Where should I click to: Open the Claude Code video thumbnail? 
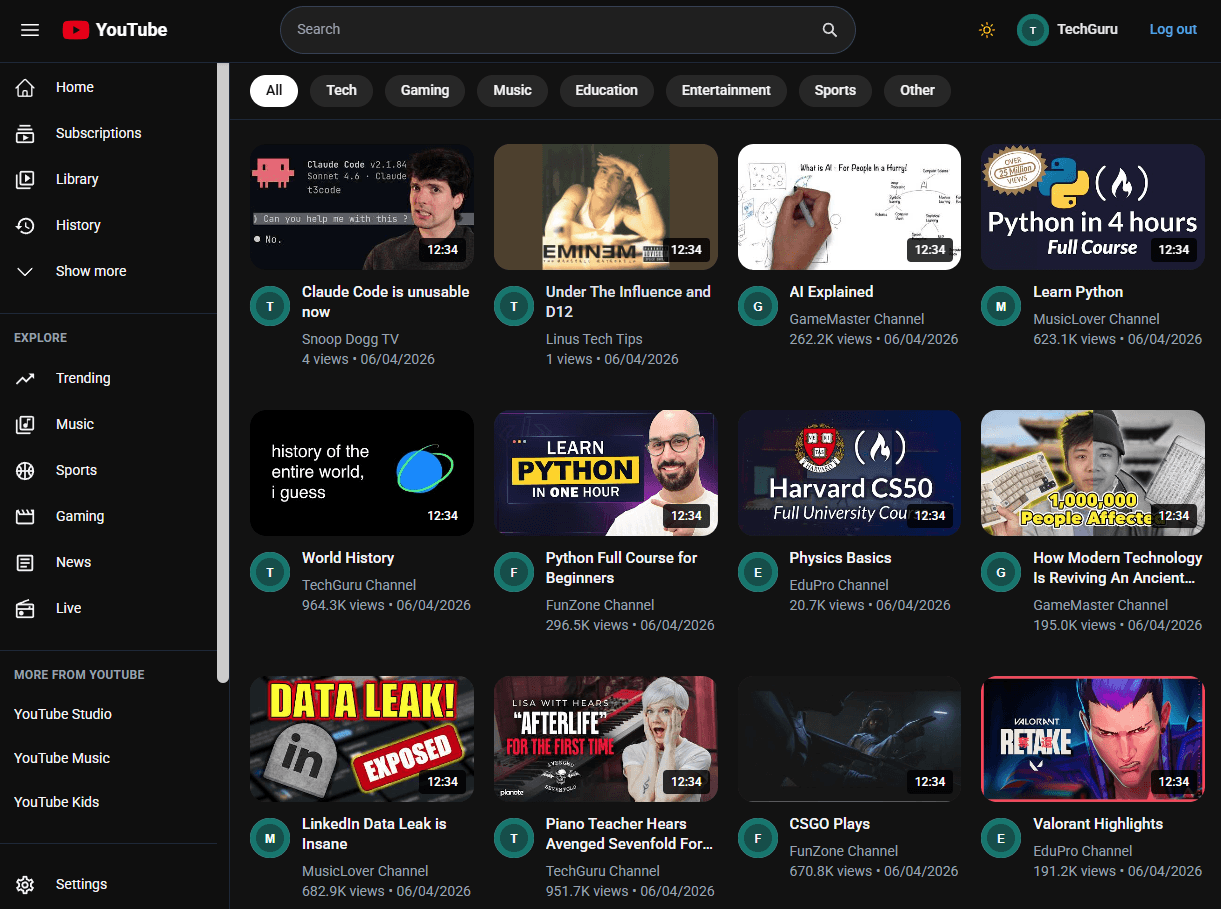tap(362, 207)
